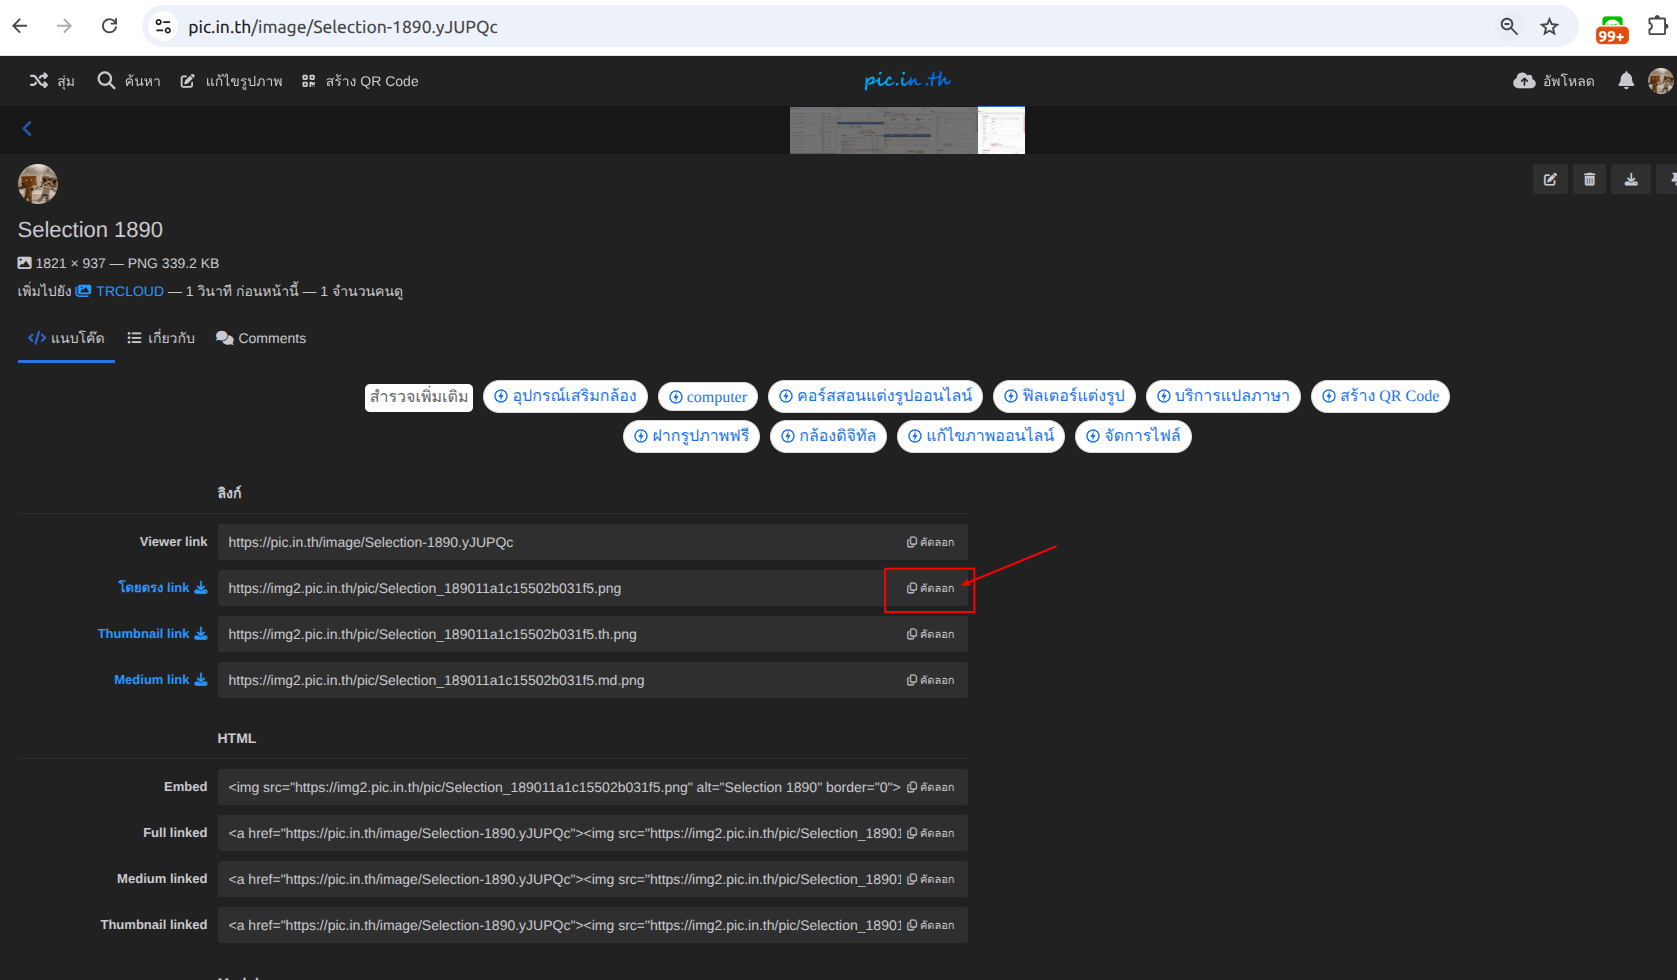
Task: Open the notifications bell
Action: [x=1626, y=81]
